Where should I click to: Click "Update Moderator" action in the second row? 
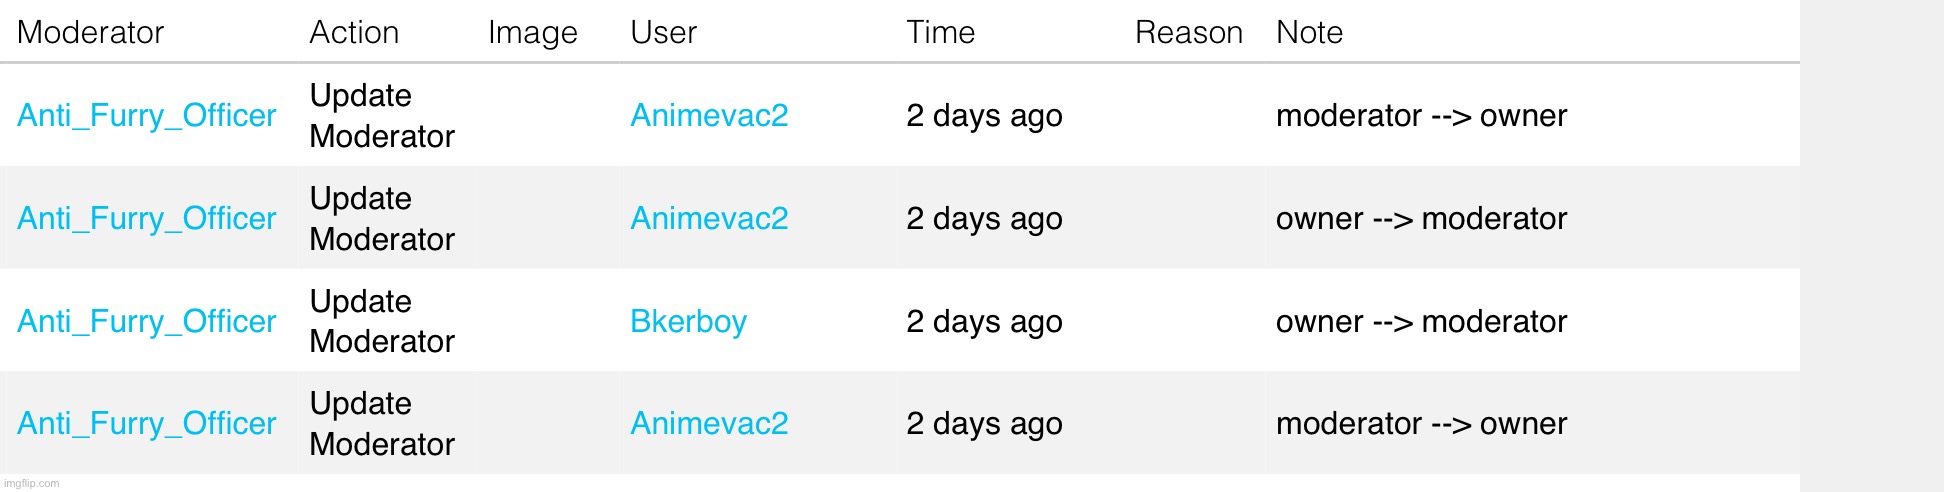pos(381,218)
